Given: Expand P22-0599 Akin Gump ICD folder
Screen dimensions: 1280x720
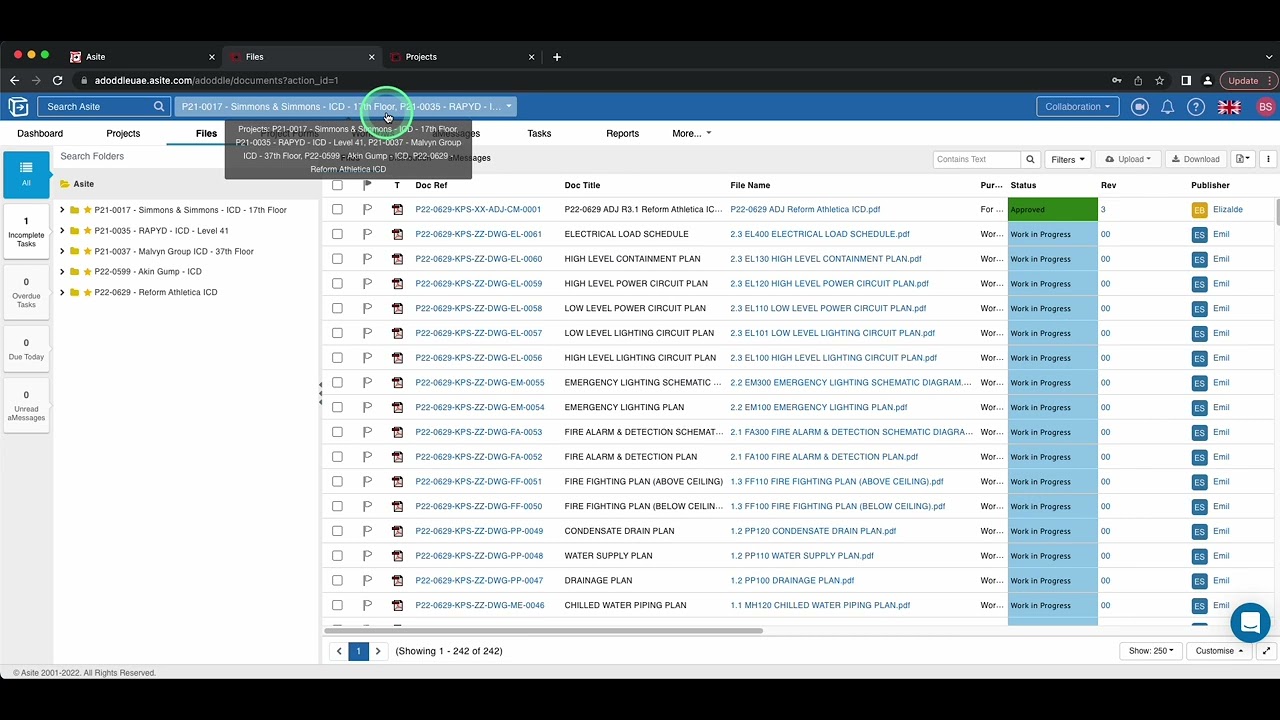Looking at the screenshot, I should coord(62,272).
